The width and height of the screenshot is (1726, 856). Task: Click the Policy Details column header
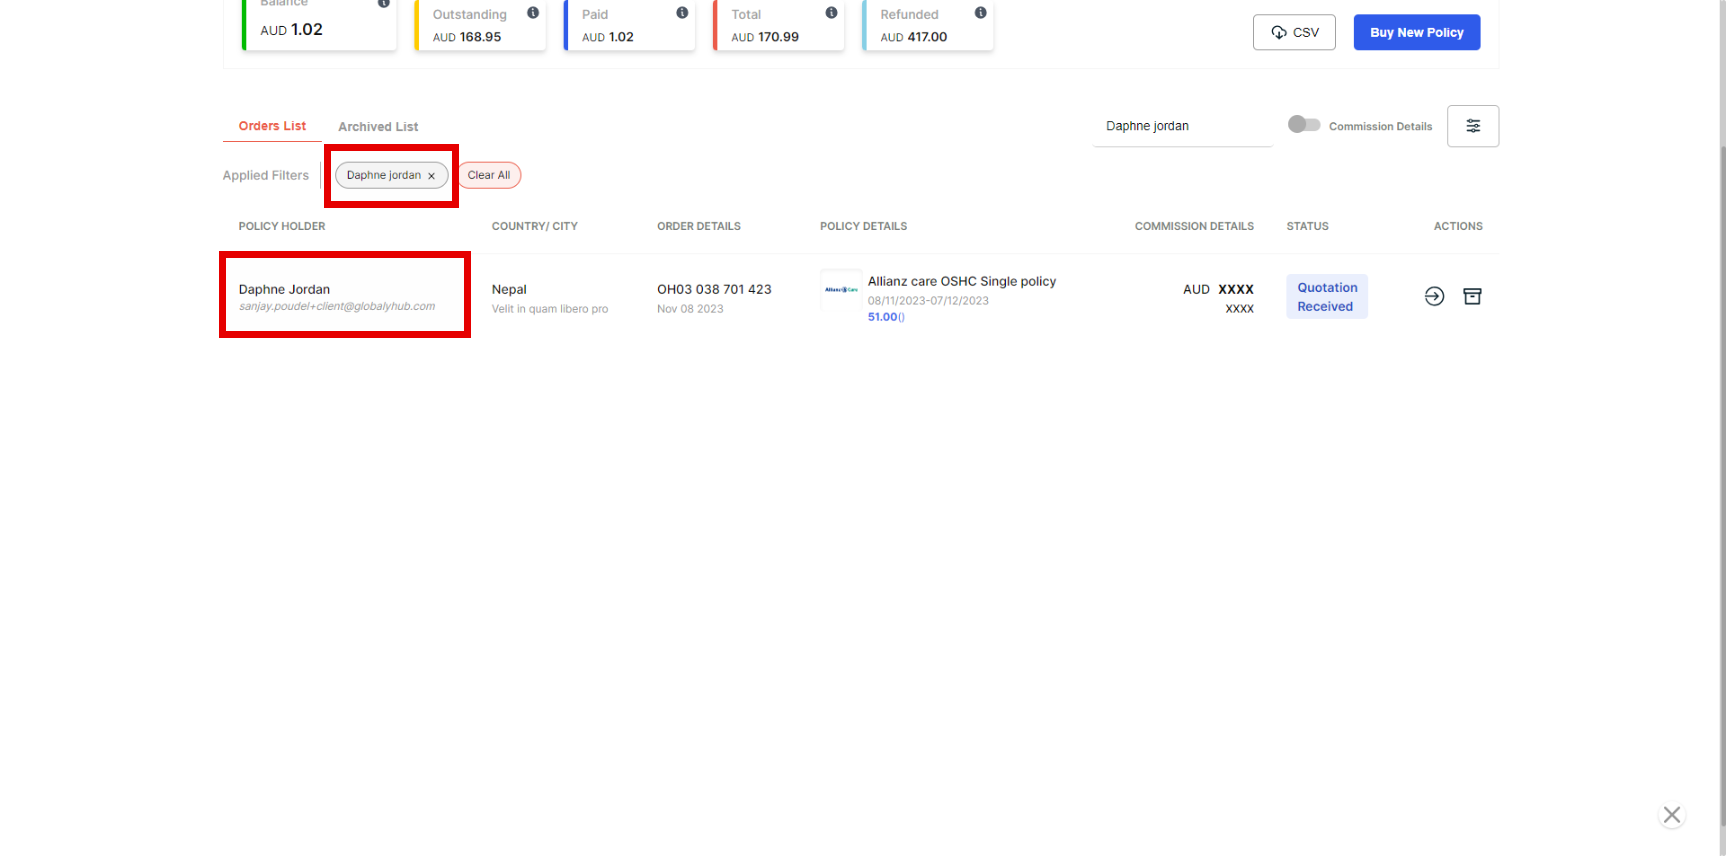[x=864, y=226]
